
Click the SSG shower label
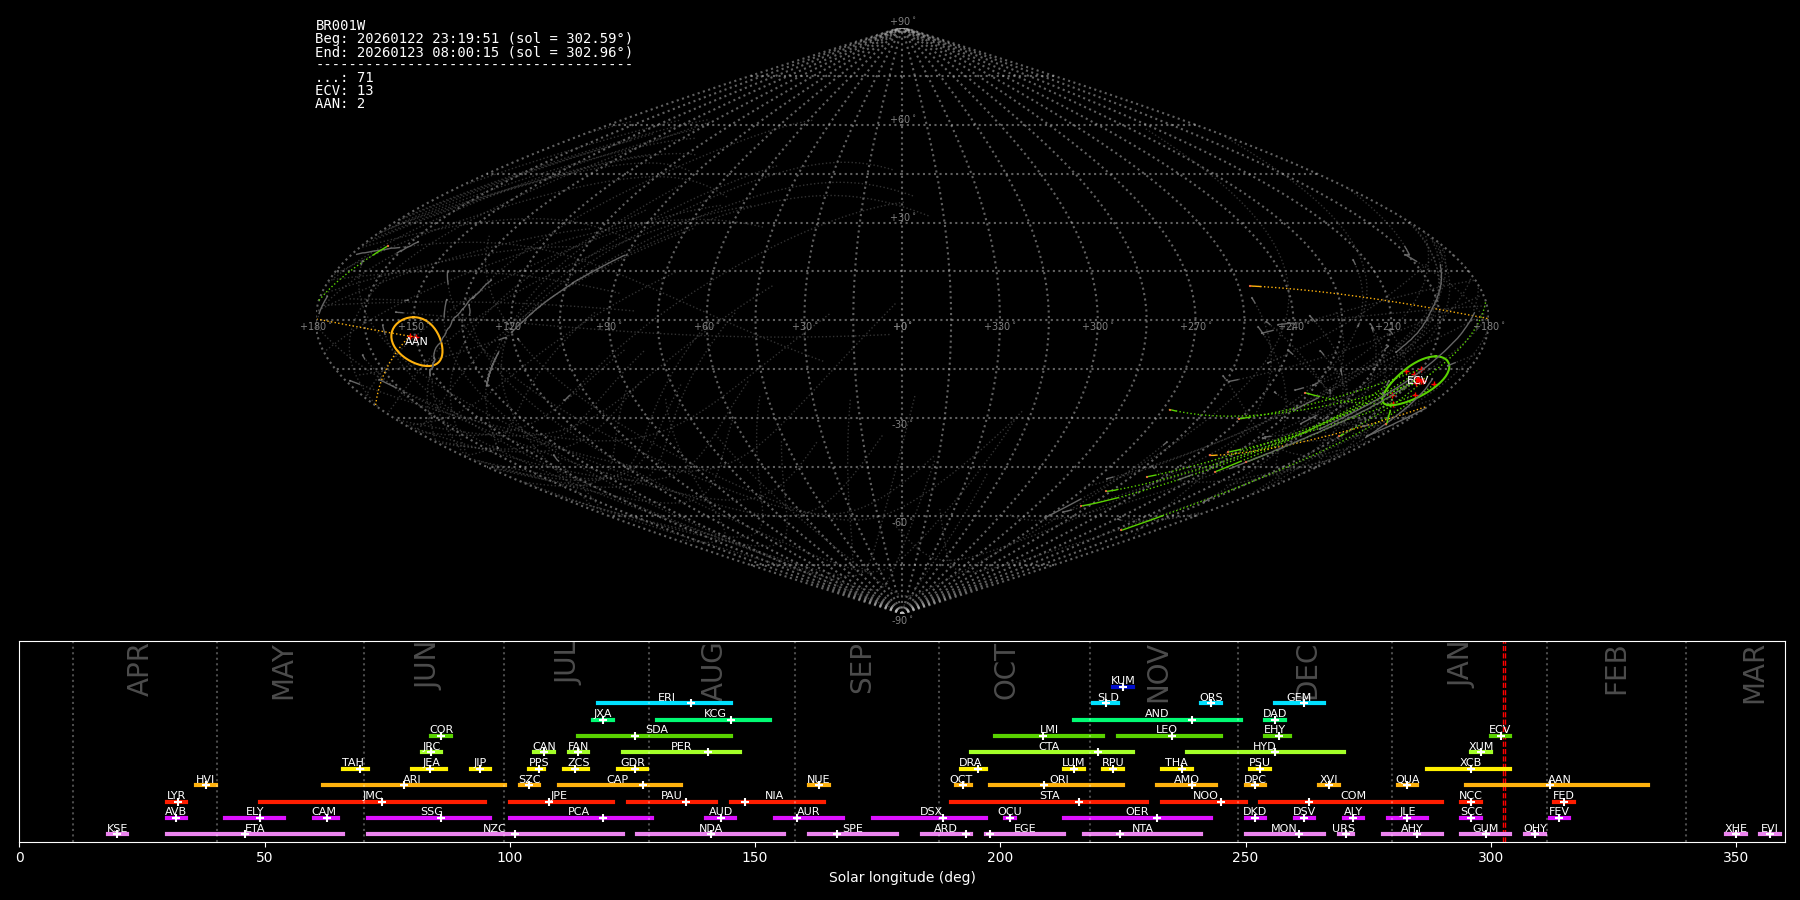pos(431,812)
